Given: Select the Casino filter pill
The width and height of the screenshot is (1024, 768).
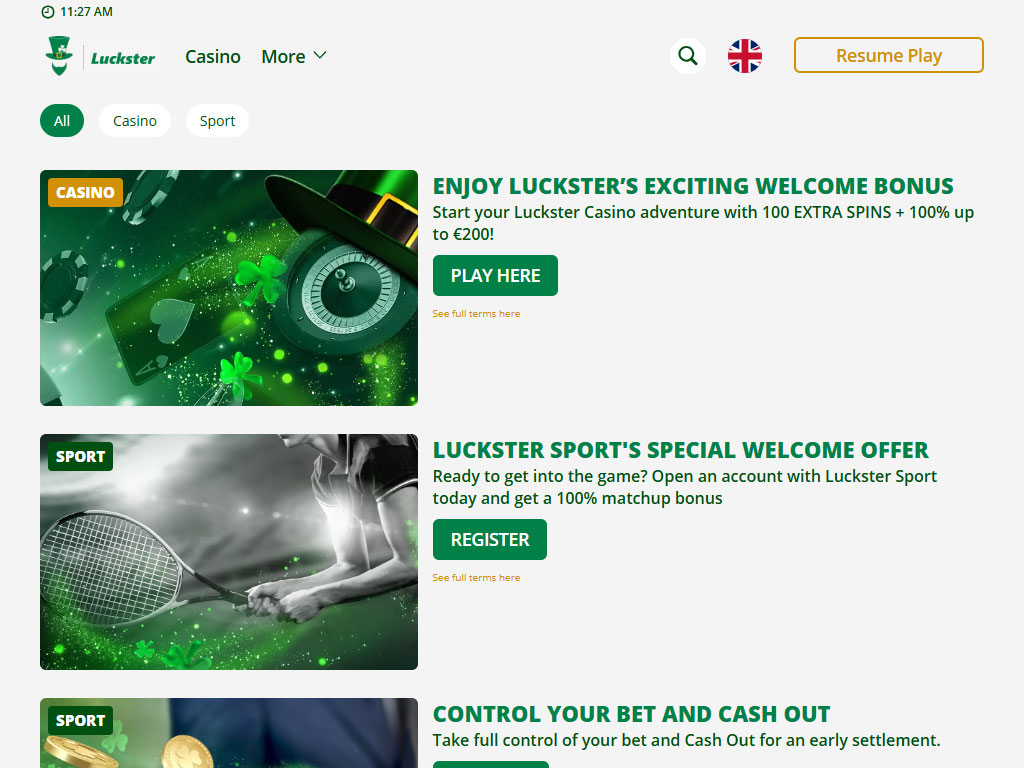Looking at the screenshot, I should [x=135, y=121].
